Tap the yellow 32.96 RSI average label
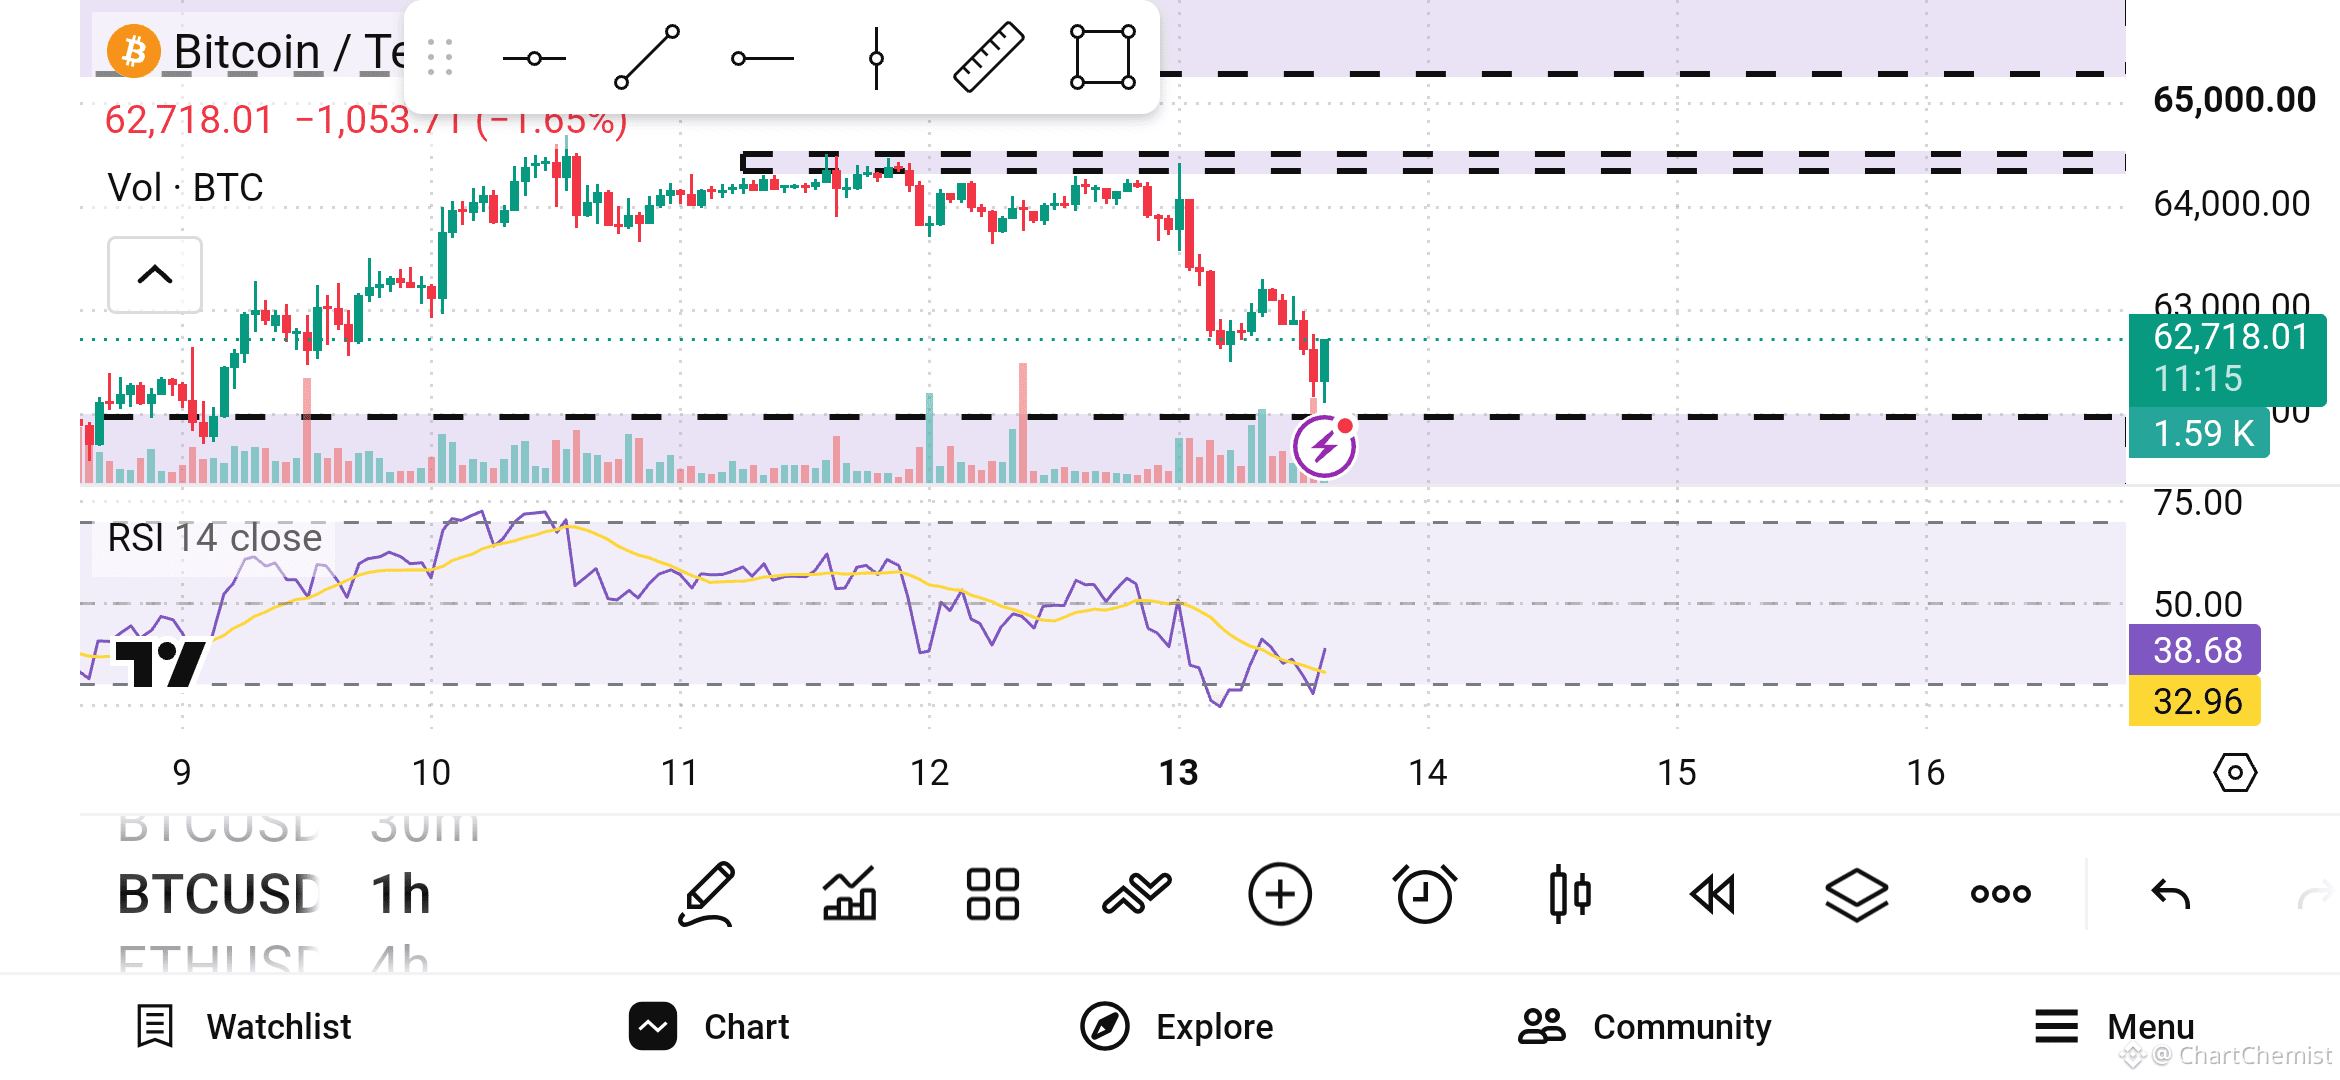The image size is (2340, 1080). tap(2195, 701)
